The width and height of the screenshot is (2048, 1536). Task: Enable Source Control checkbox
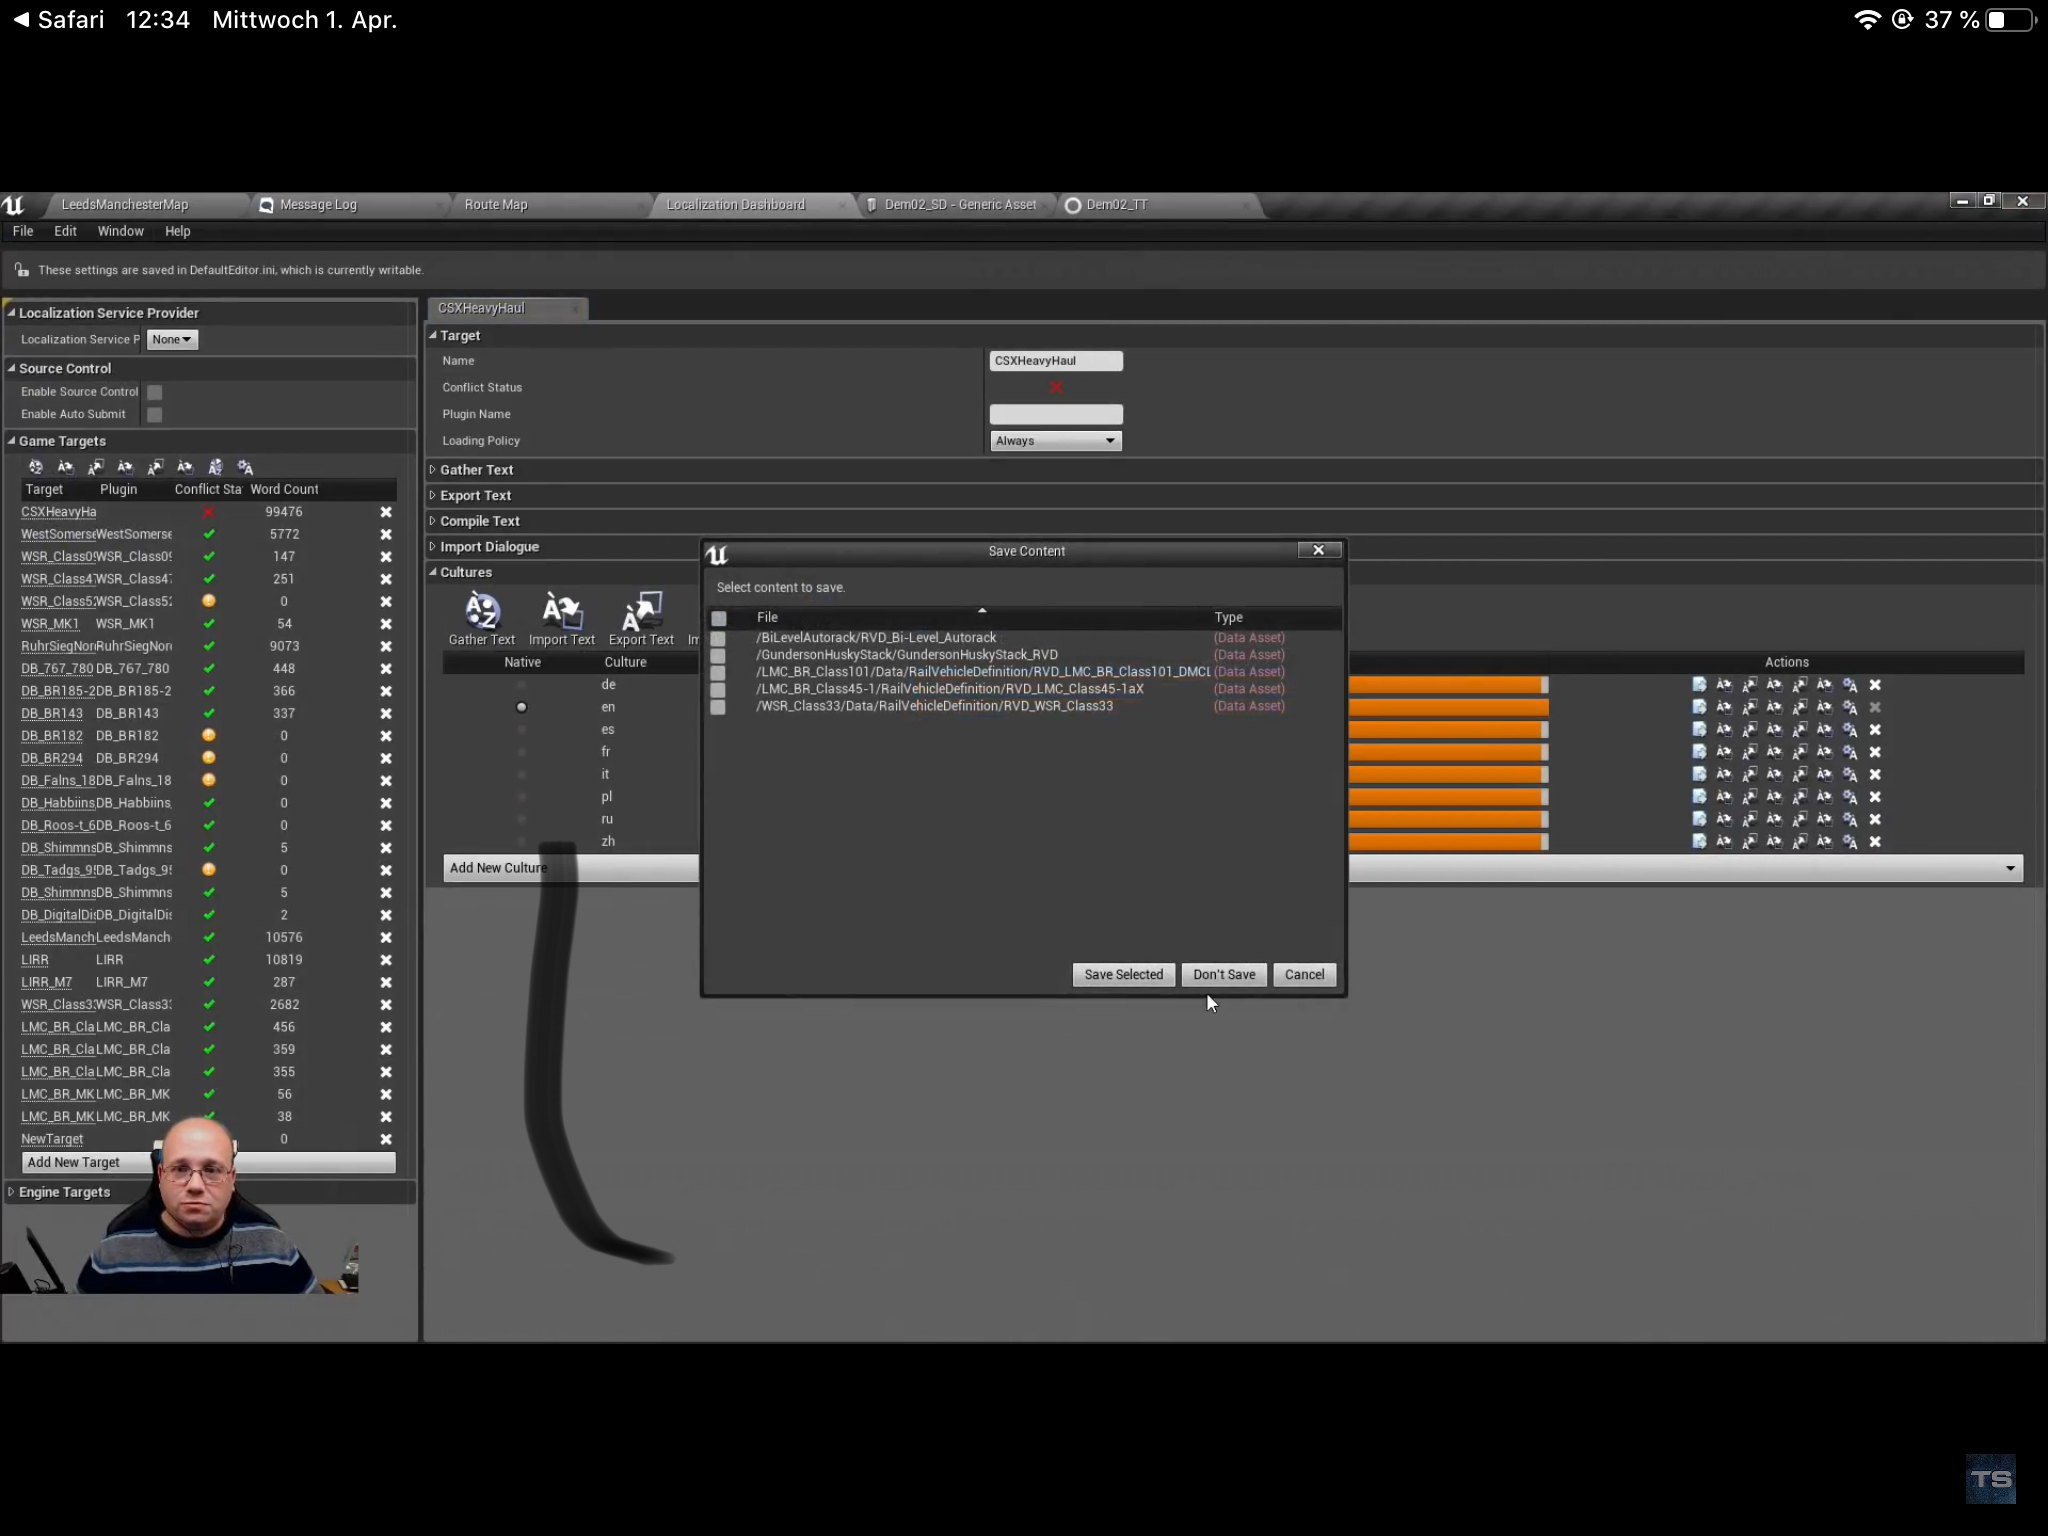[155, 392]
